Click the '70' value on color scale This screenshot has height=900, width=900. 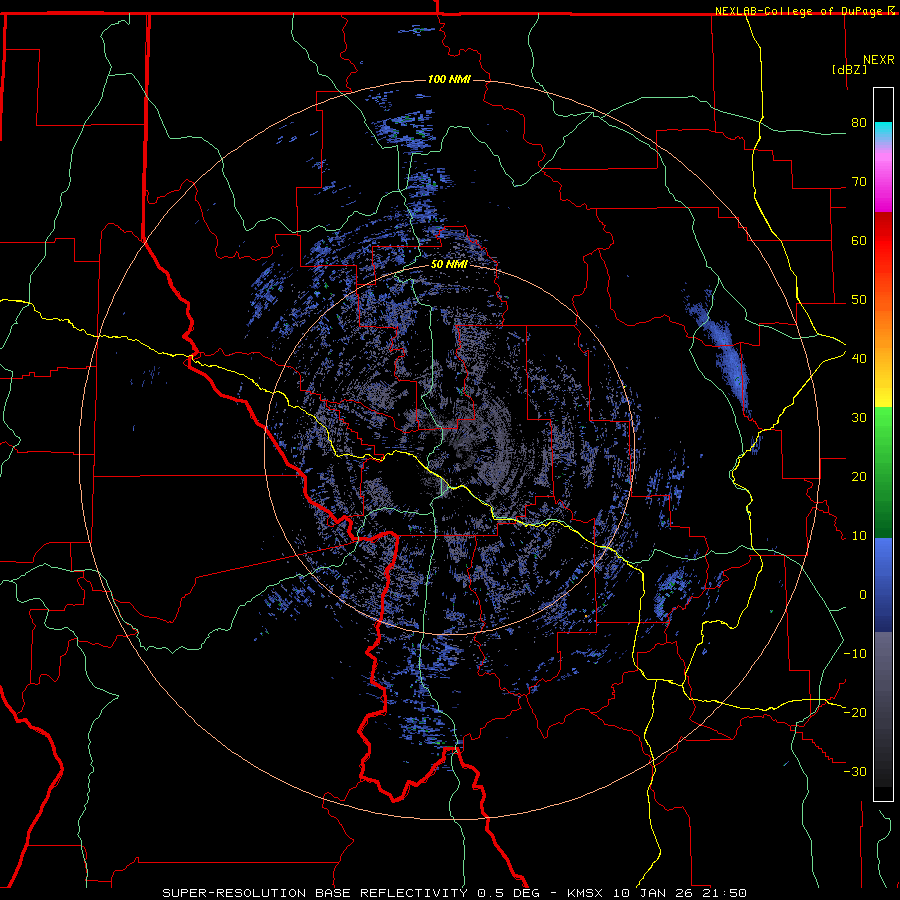pyautogui.click(x=859, y=181)
